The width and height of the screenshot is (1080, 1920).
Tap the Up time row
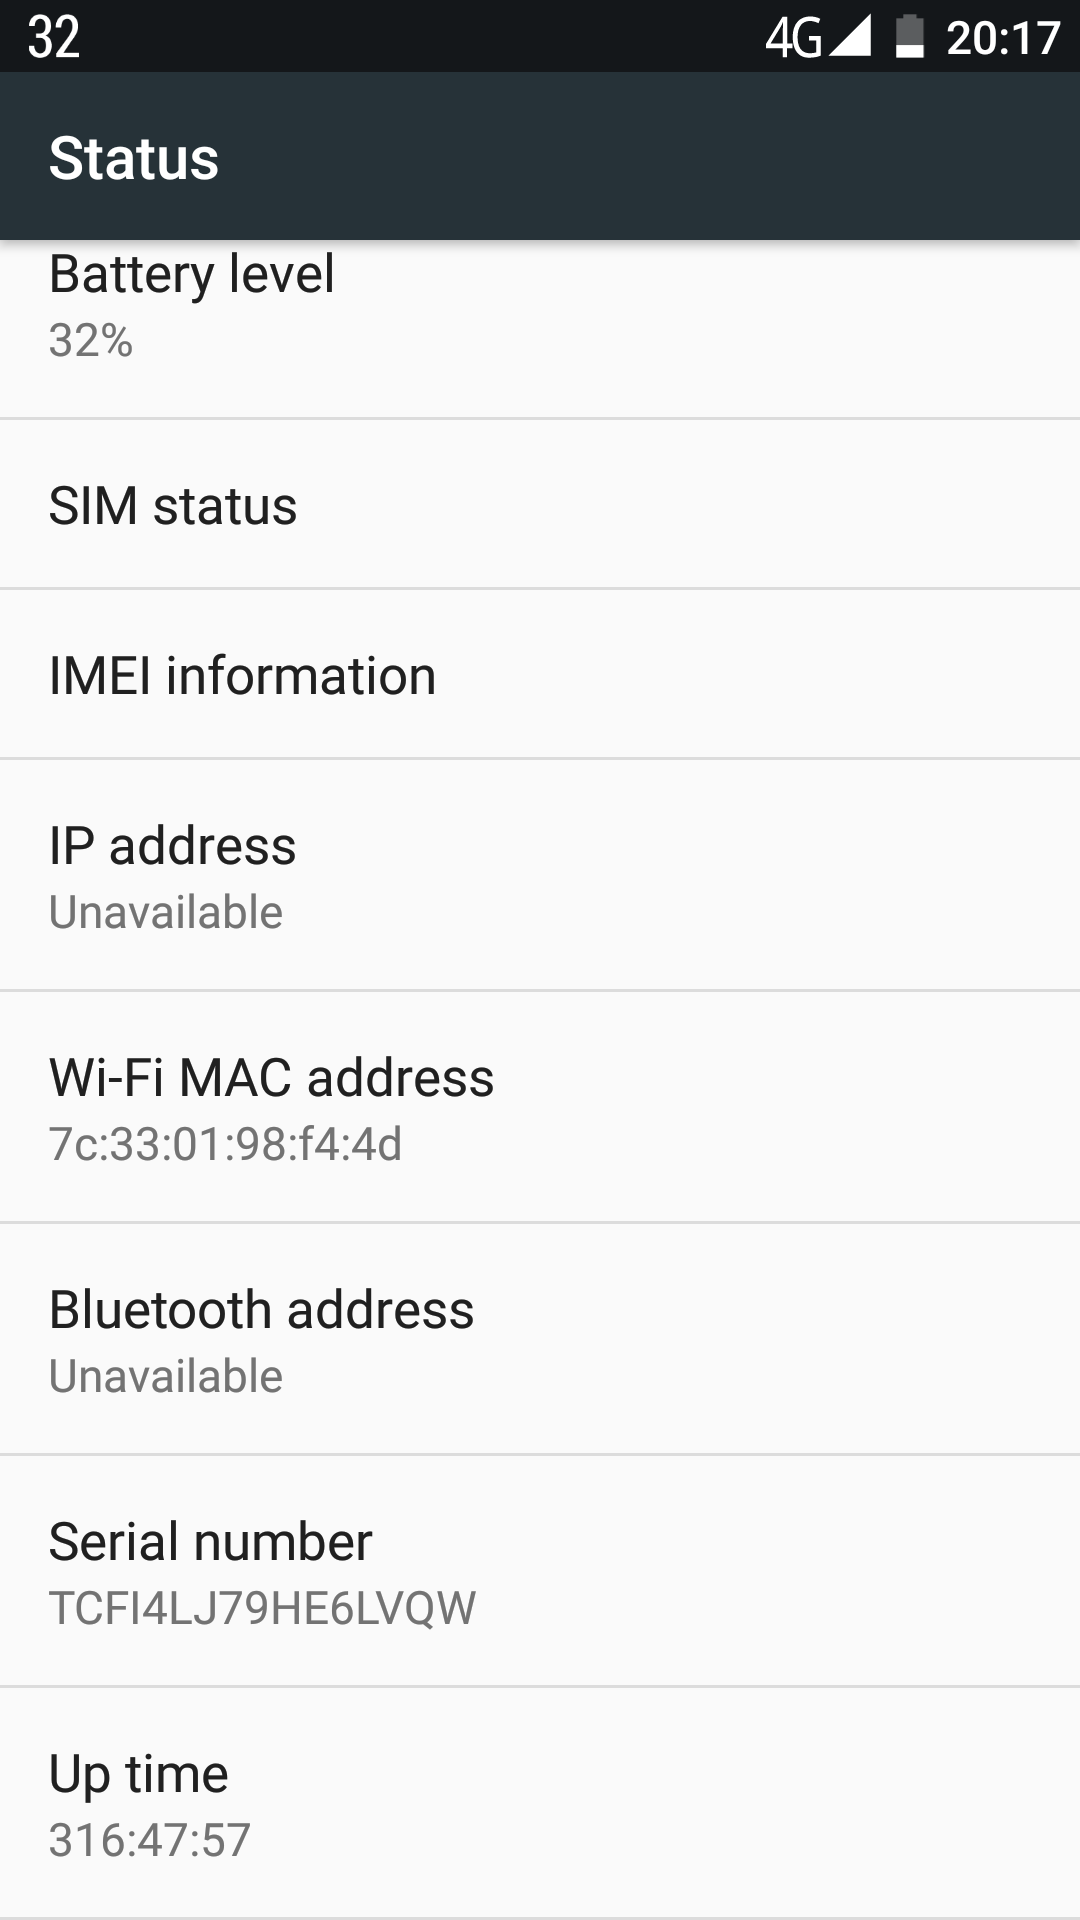[x=540, y=1804]
